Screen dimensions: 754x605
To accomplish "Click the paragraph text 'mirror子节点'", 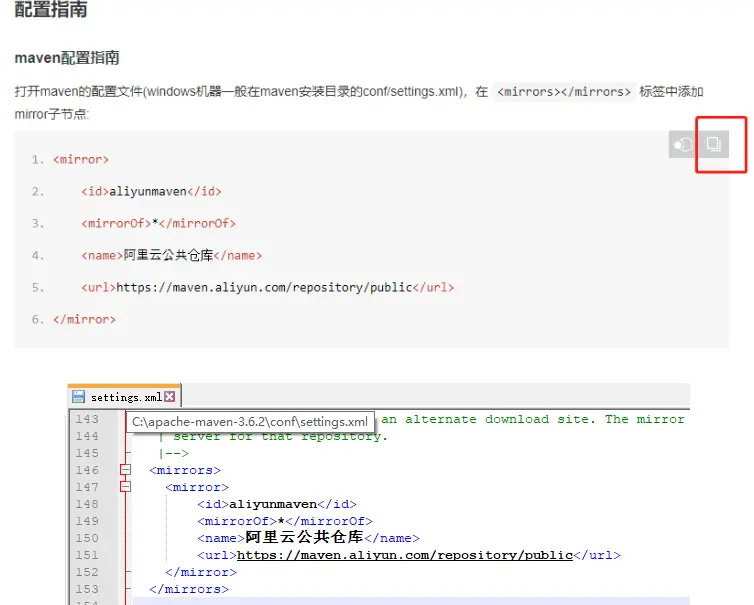I will 51,114.
